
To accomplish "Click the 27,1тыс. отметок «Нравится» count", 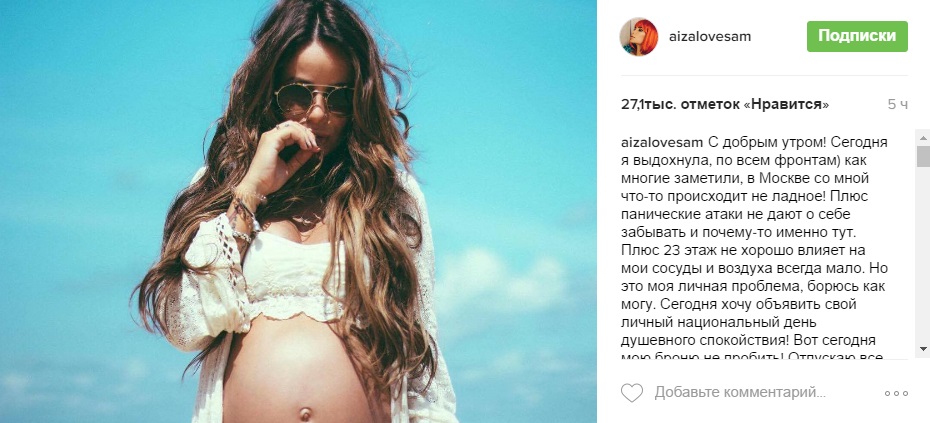I will pos(725,105).
